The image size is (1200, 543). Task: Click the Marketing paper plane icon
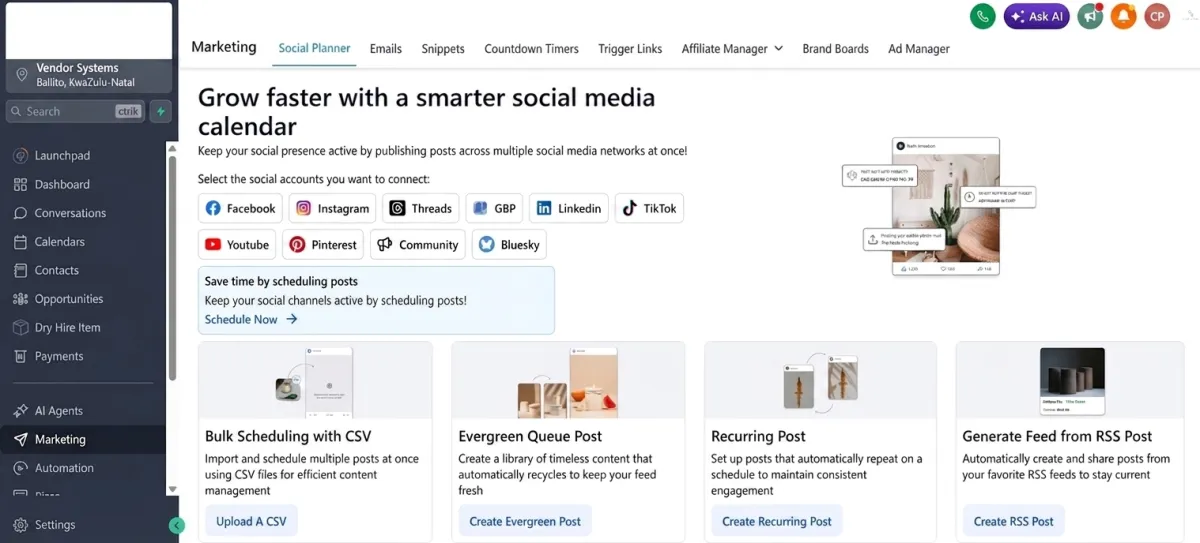[20, 439]
